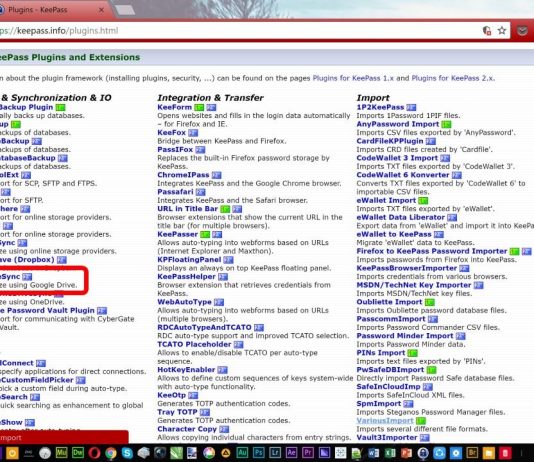This screenshot has height=462, width=534.
Task: Click the address bar showing keepass.info/plugins.html
Action: tap(238, 31)
